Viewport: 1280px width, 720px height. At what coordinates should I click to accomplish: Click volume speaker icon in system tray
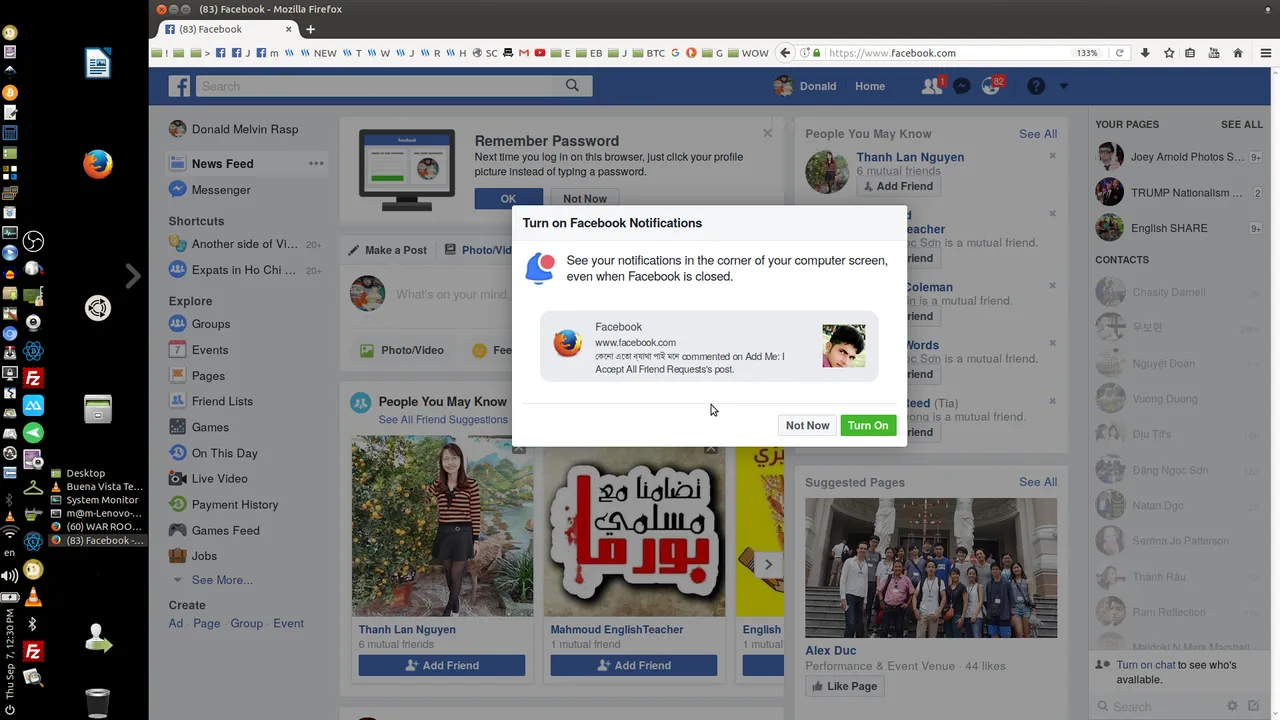10,576
